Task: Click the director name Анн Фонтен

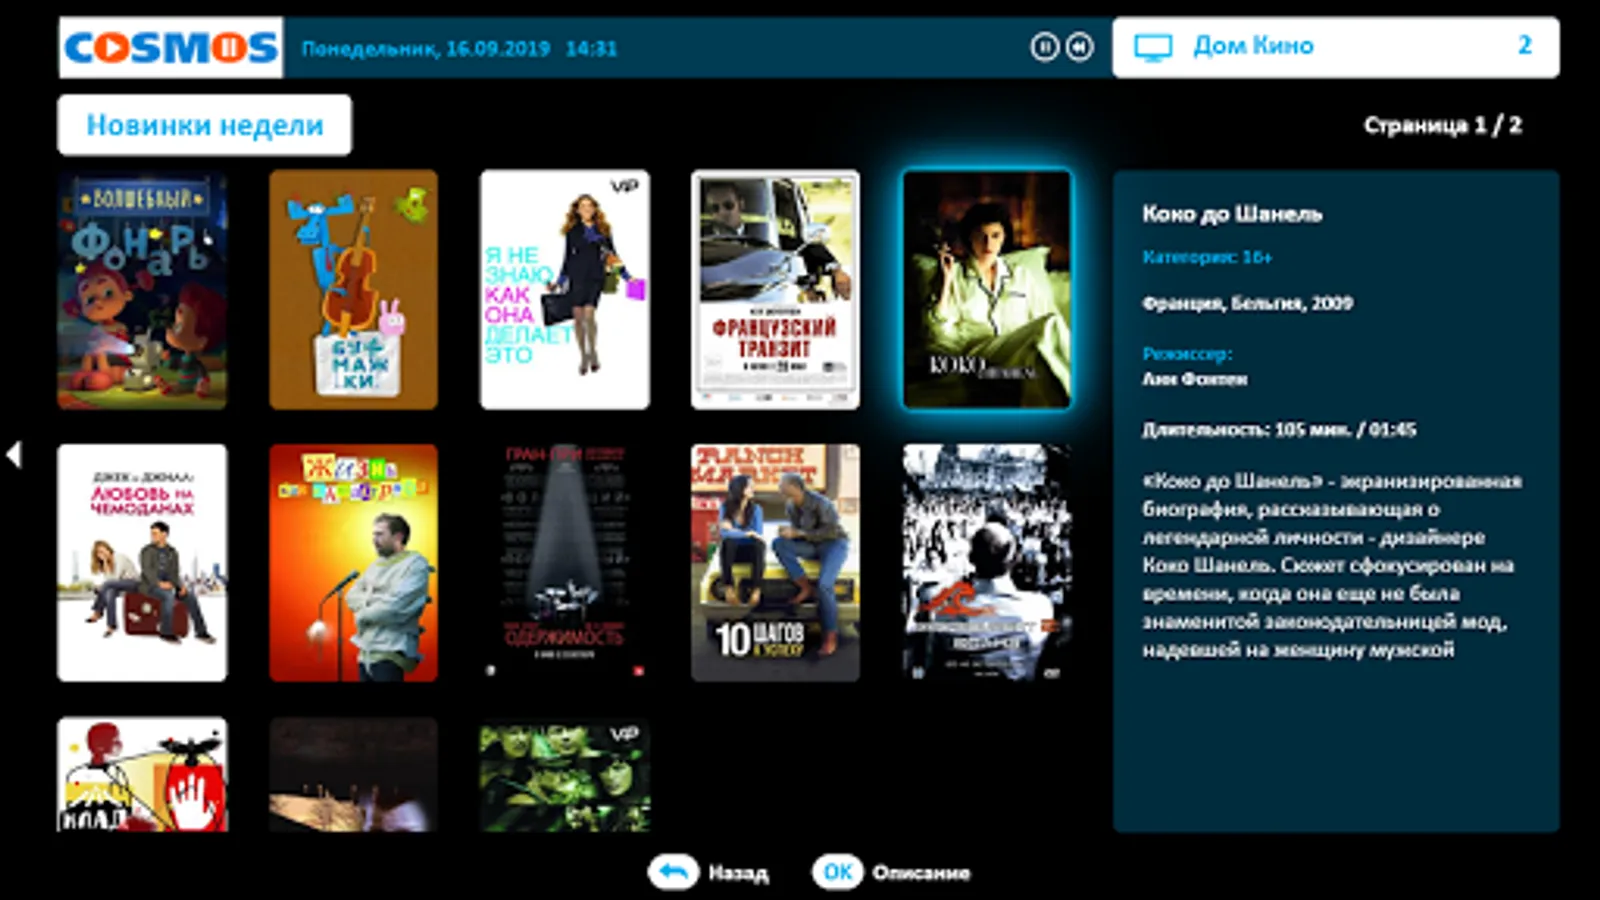Action: pyautogui.click(x=1194, y=379)
